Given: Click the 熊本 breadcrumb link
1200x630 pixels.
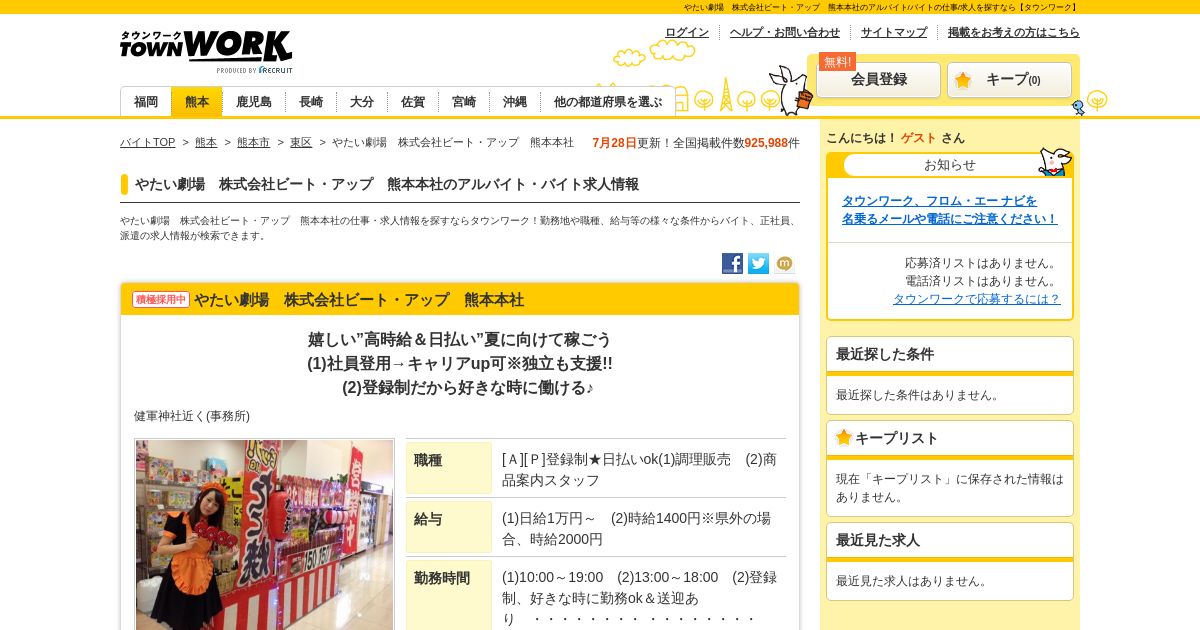Looking at the screenshot, I should click(x=206, y=143).
